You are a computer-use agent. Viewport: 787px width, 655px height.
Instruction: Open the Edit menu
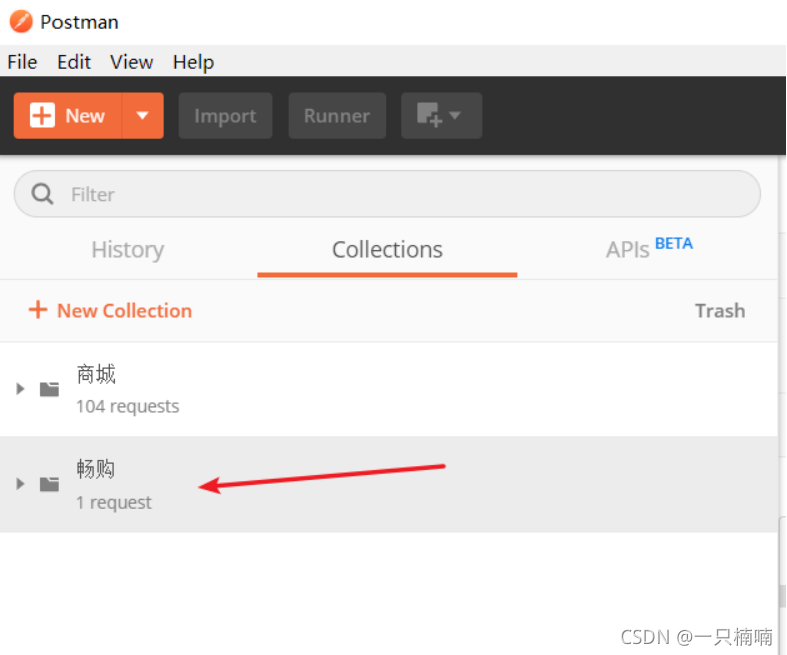(x=74, y=62)
